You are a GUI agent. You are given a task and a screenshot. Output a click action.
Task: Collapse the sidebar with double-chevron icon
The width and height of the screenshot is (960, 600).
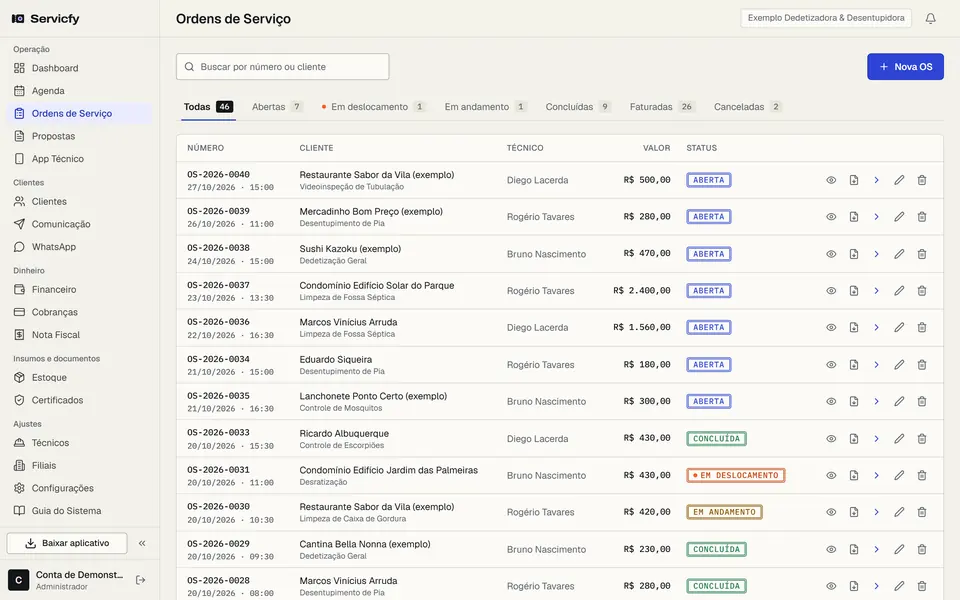click(142, 543)
